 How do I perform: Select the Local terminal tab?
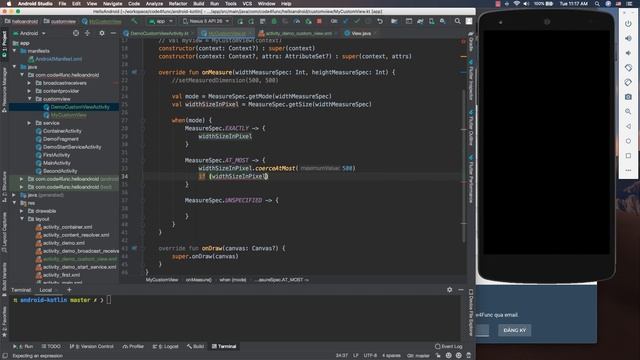[46, 290]
